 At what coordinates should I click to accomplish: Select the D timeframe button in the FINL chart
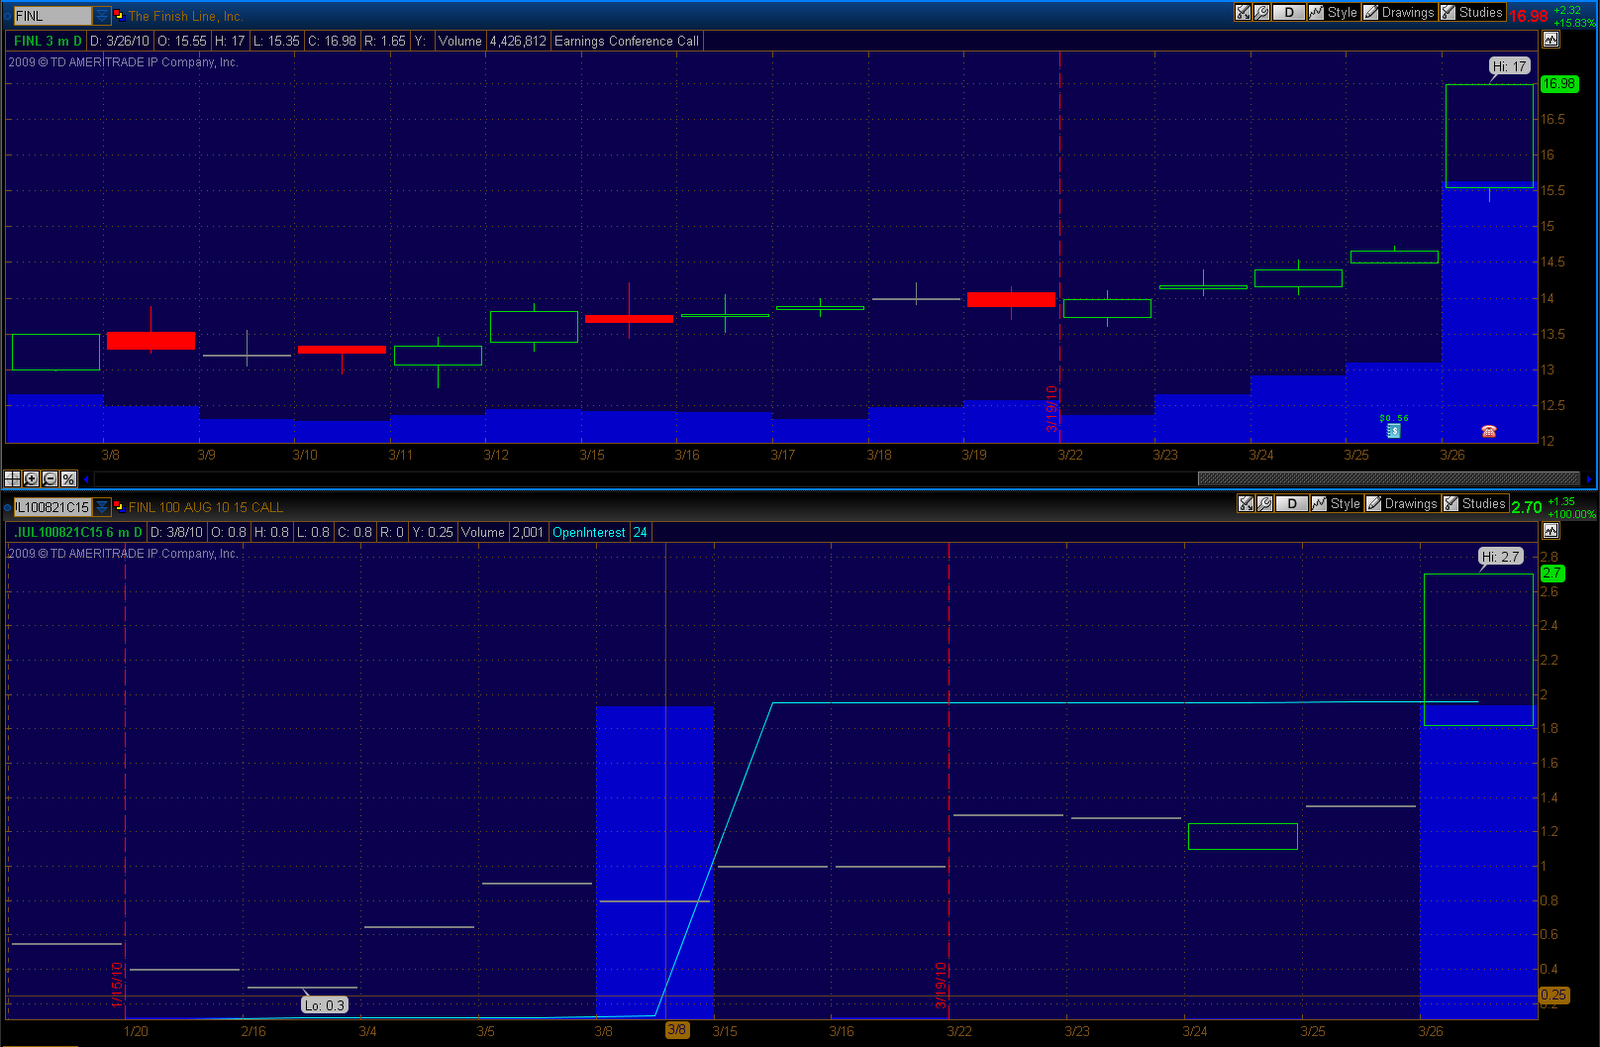tap(1289, 13)
